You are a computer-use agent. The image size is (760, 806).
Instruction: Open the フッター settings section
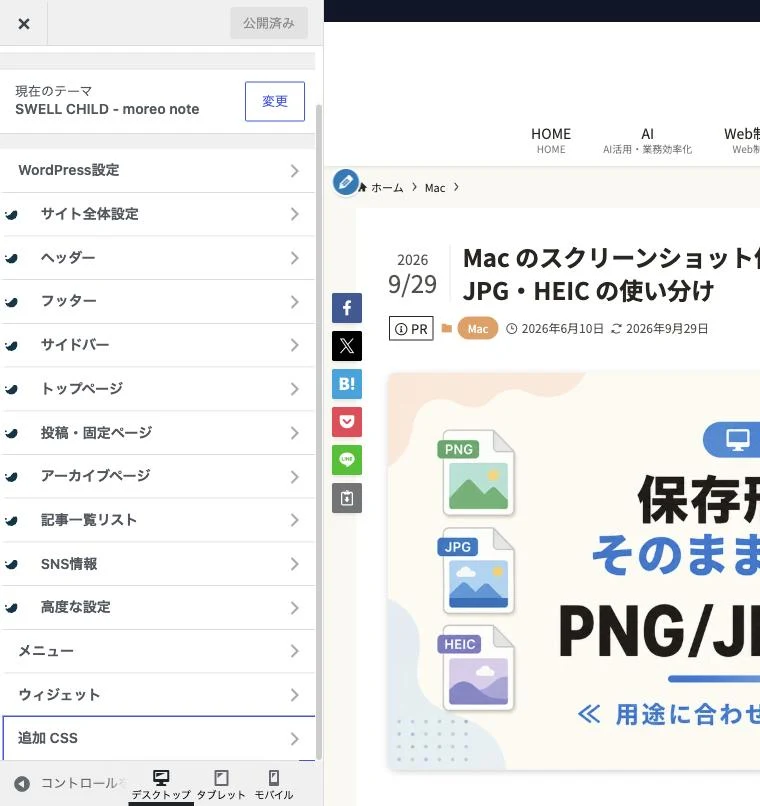158,302
